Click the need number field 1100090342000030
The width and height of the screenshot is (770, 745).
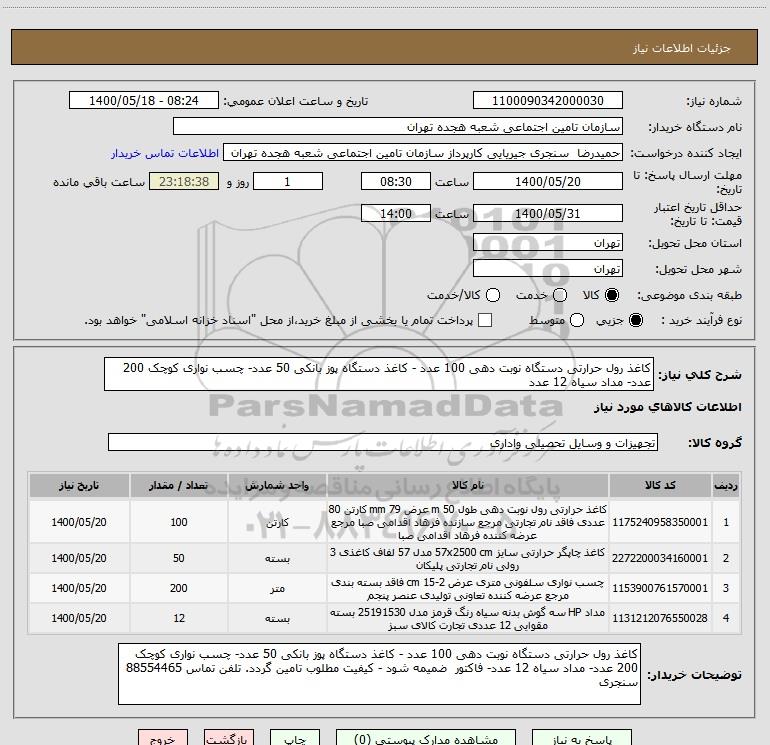coord(548,101)
